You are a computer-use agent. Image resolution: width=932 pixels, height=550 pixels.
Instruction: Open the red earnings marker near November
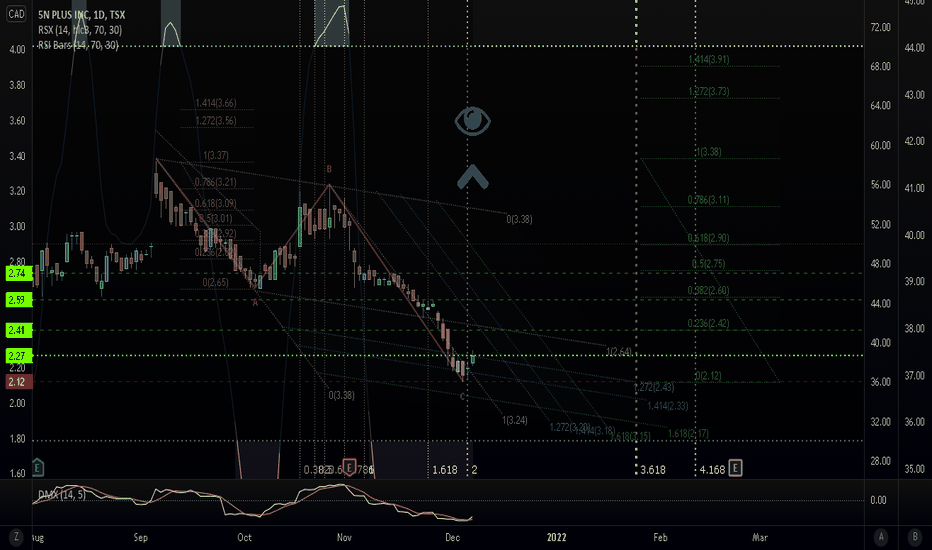click(350, 468)
